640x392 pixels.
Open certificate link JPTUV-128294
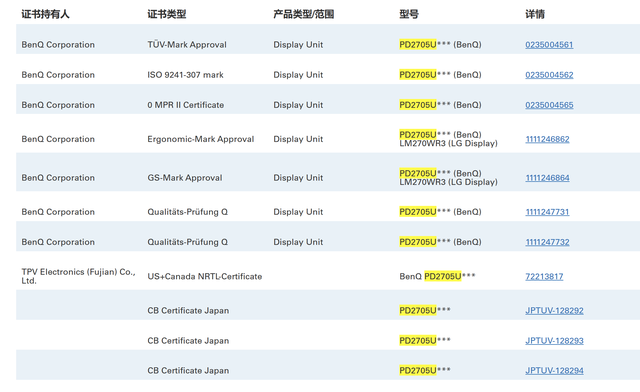click(554, 371)
